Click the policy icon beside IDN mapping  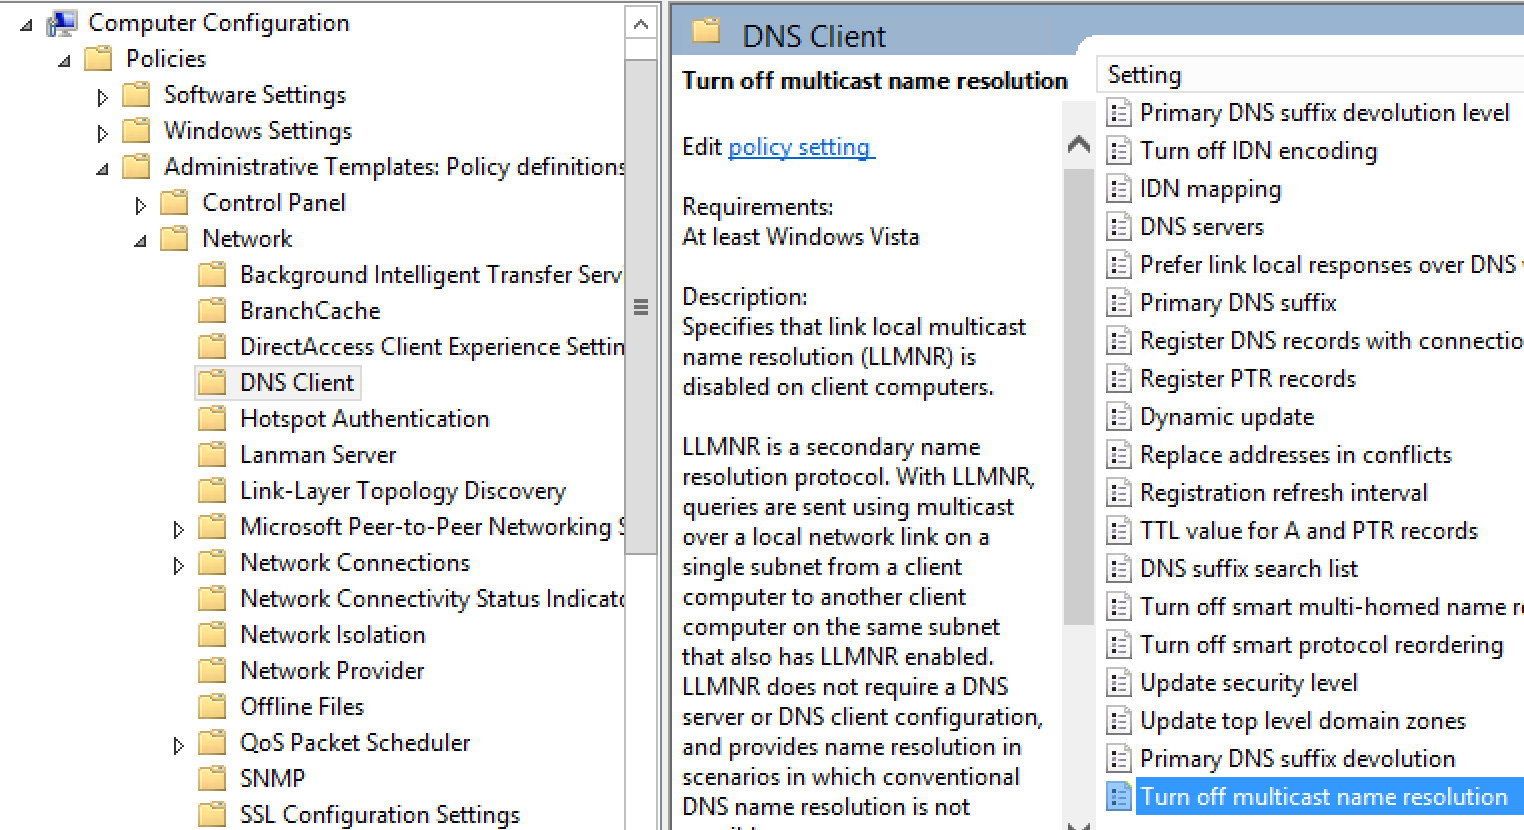1119,189
